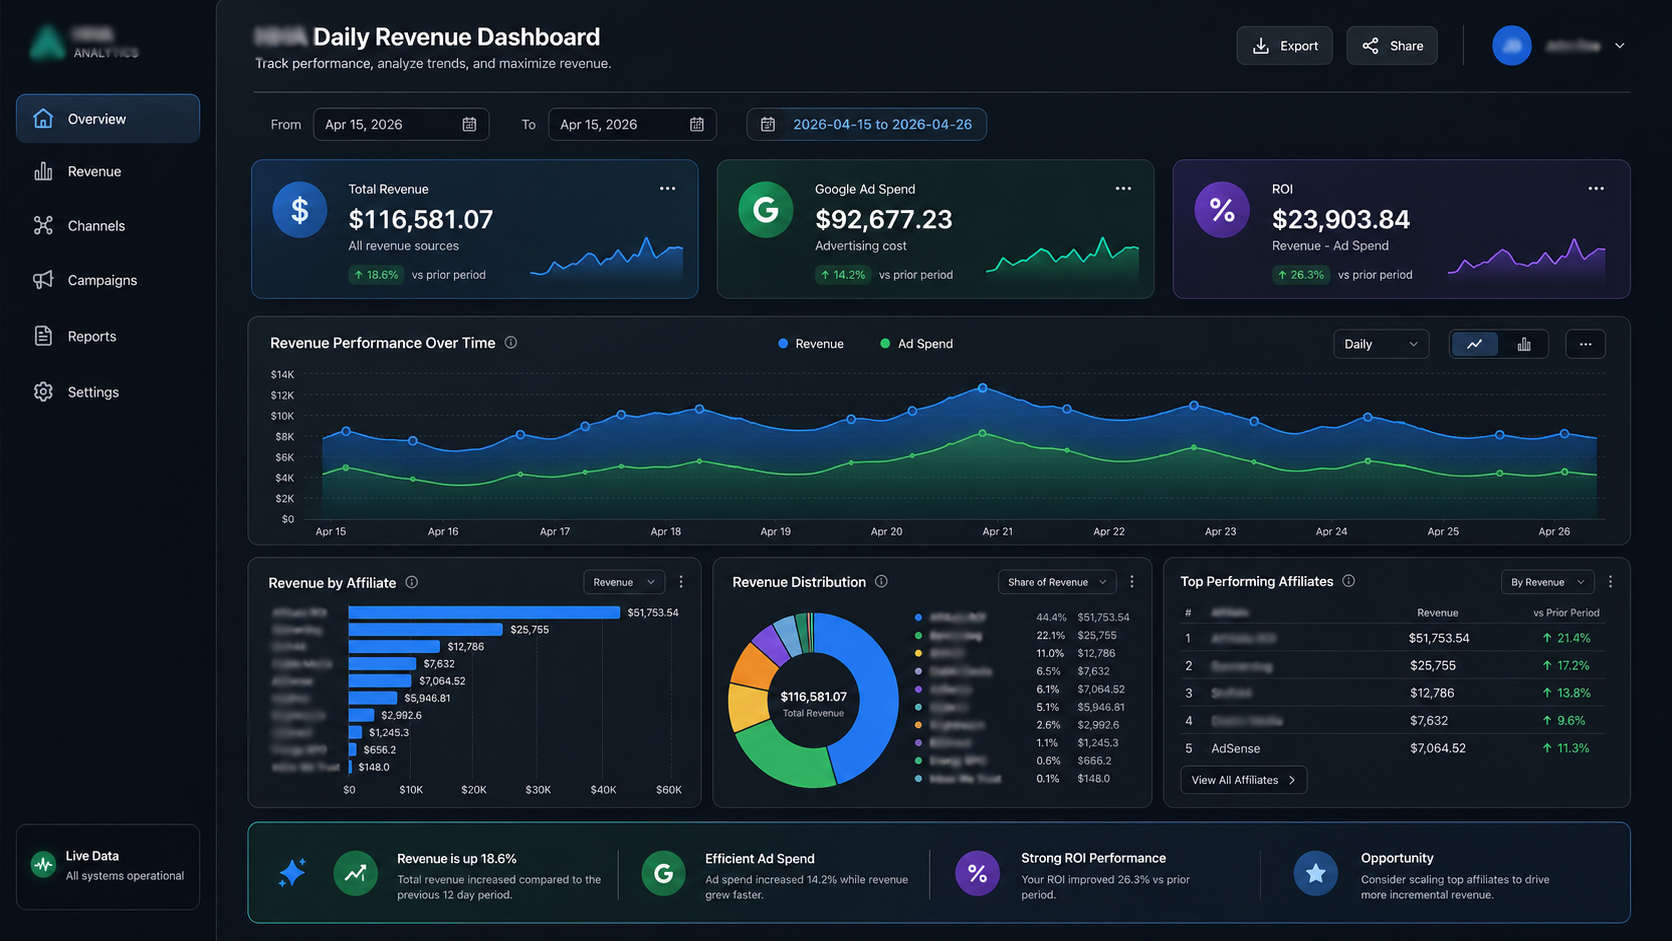Open the ROI card options menu
This screenshot has width=1672, height=941.
click(1596, 189)
